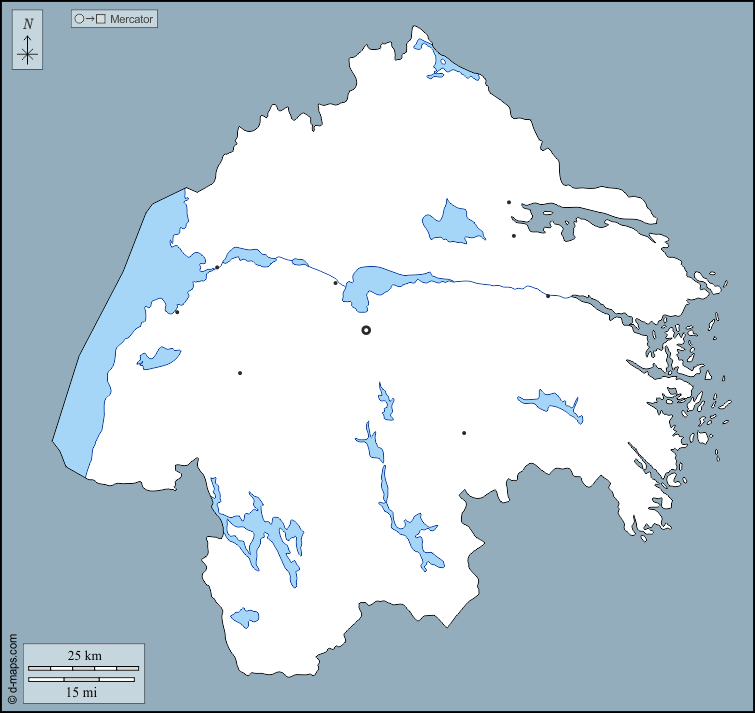755x713 pixels.
Task: Click the d-maps.com copyright text
Action: coord(13,669)
